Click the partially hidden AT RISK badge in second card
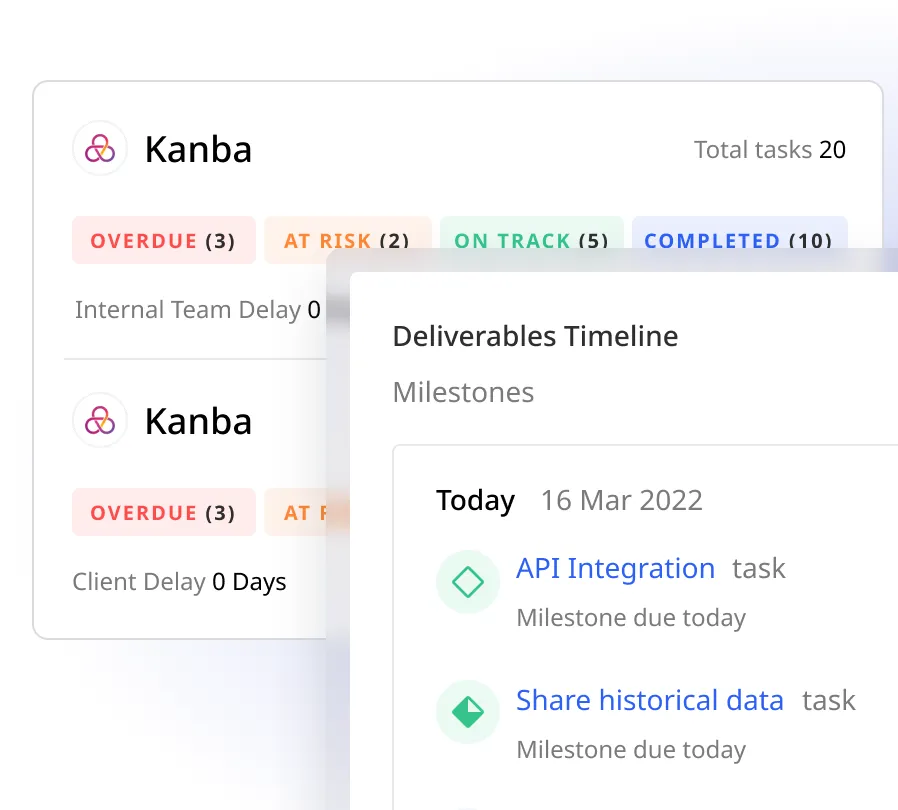The image size is (898, 810). pos(297,513)
